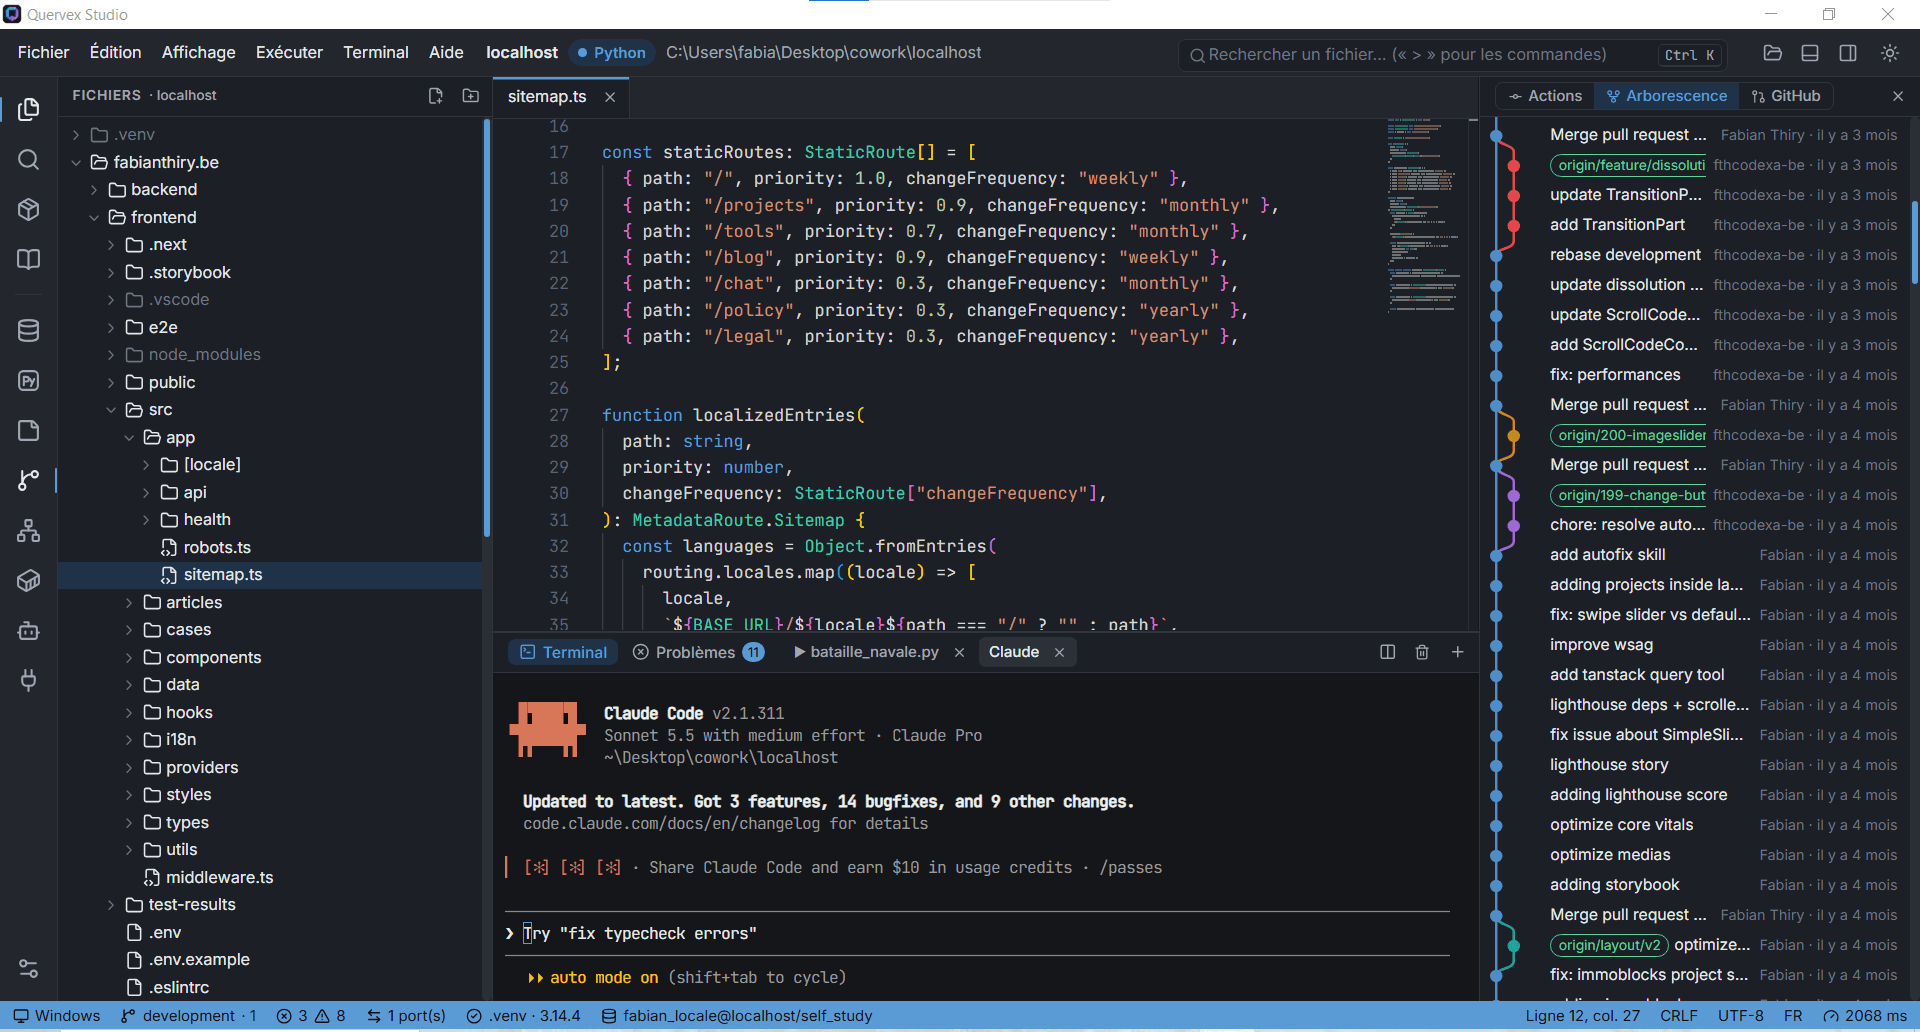Open the database sidebar icon

[x=29, y=331]
